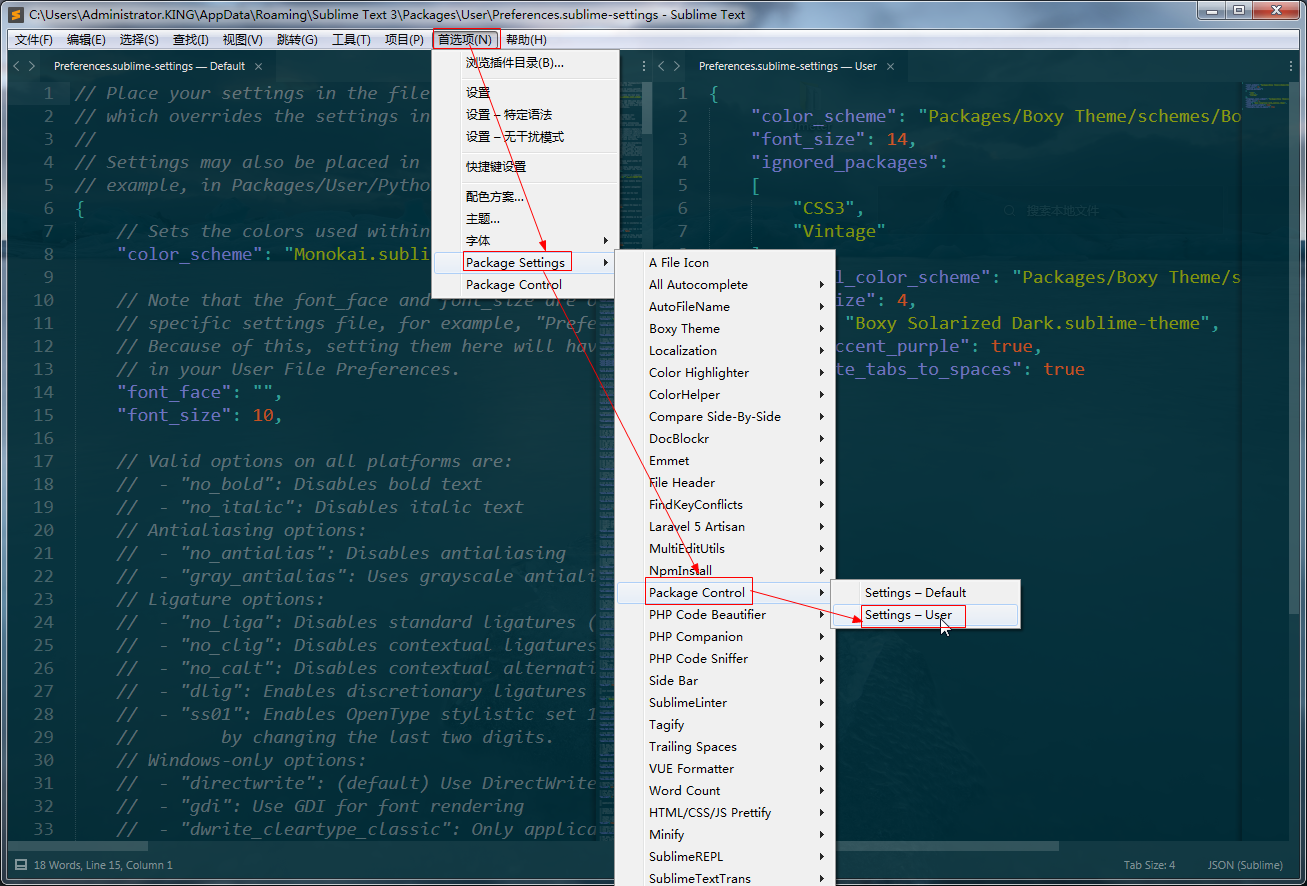The image size is (1307, 886).
Task: Open Compare Side-By-Side package settings
Action: pyautogui.click(x=723, y=416)
